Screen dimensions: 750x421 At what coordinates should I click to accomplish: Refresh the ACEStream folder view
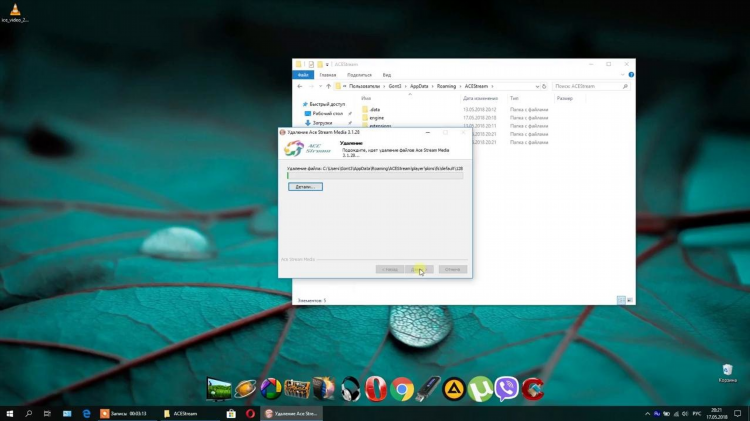544,87
